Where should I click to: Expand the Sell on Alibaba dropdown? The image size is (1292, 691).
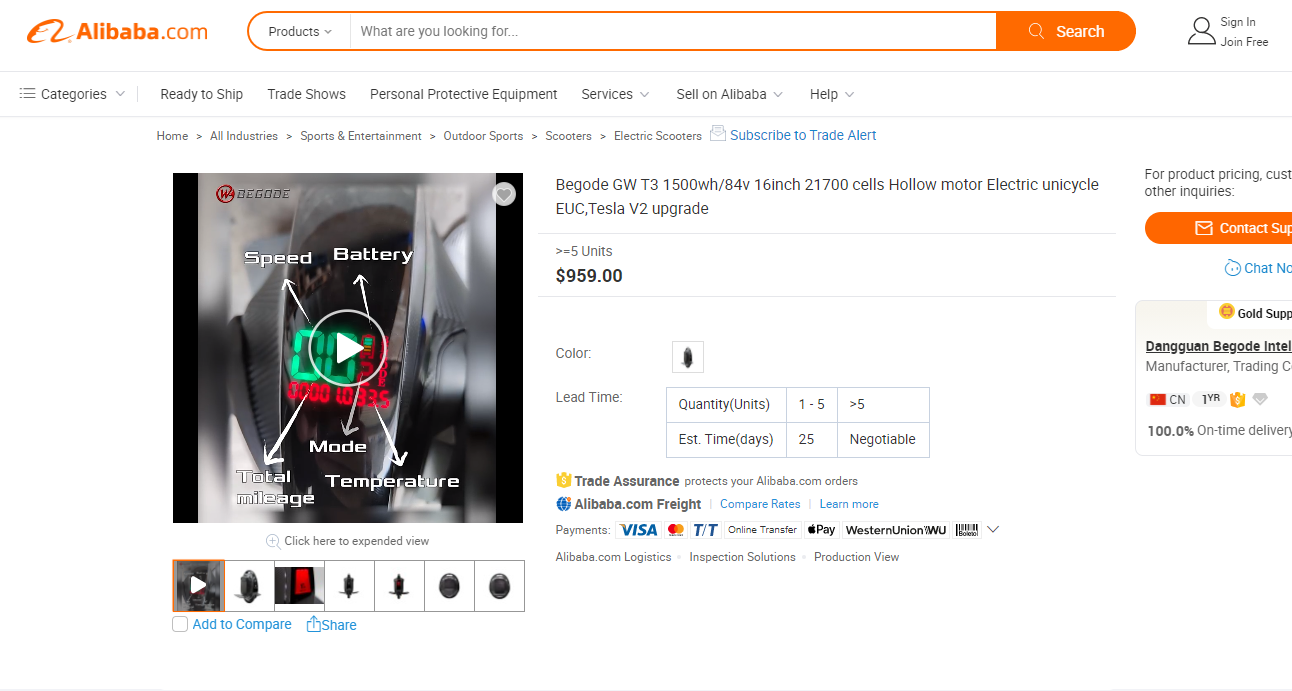click(729, 94)
